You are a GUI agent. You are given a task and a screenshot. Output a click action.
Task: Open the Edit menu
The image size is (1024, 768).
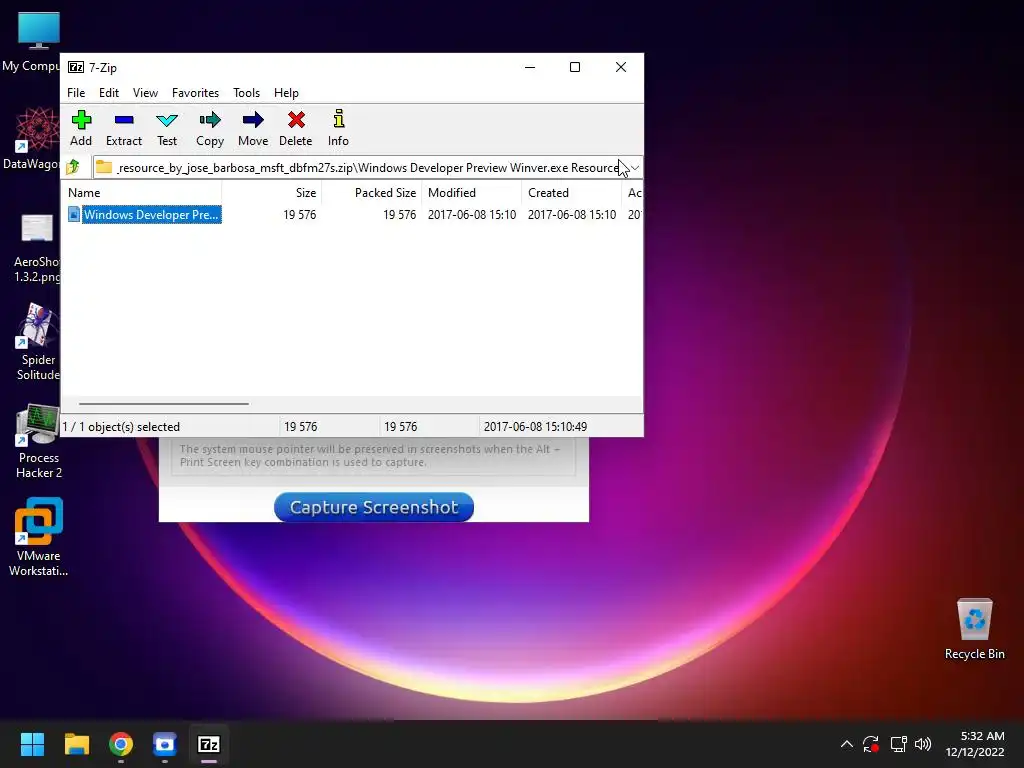pos(108,93)
